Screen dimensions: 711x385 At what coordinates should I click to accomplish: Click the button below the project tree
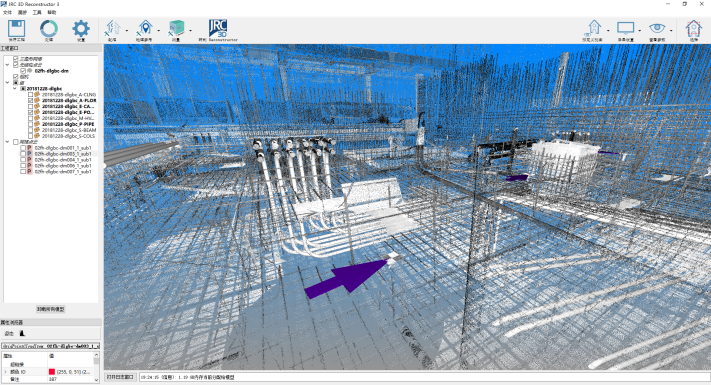pyautogui.click(x=50, y=309)
